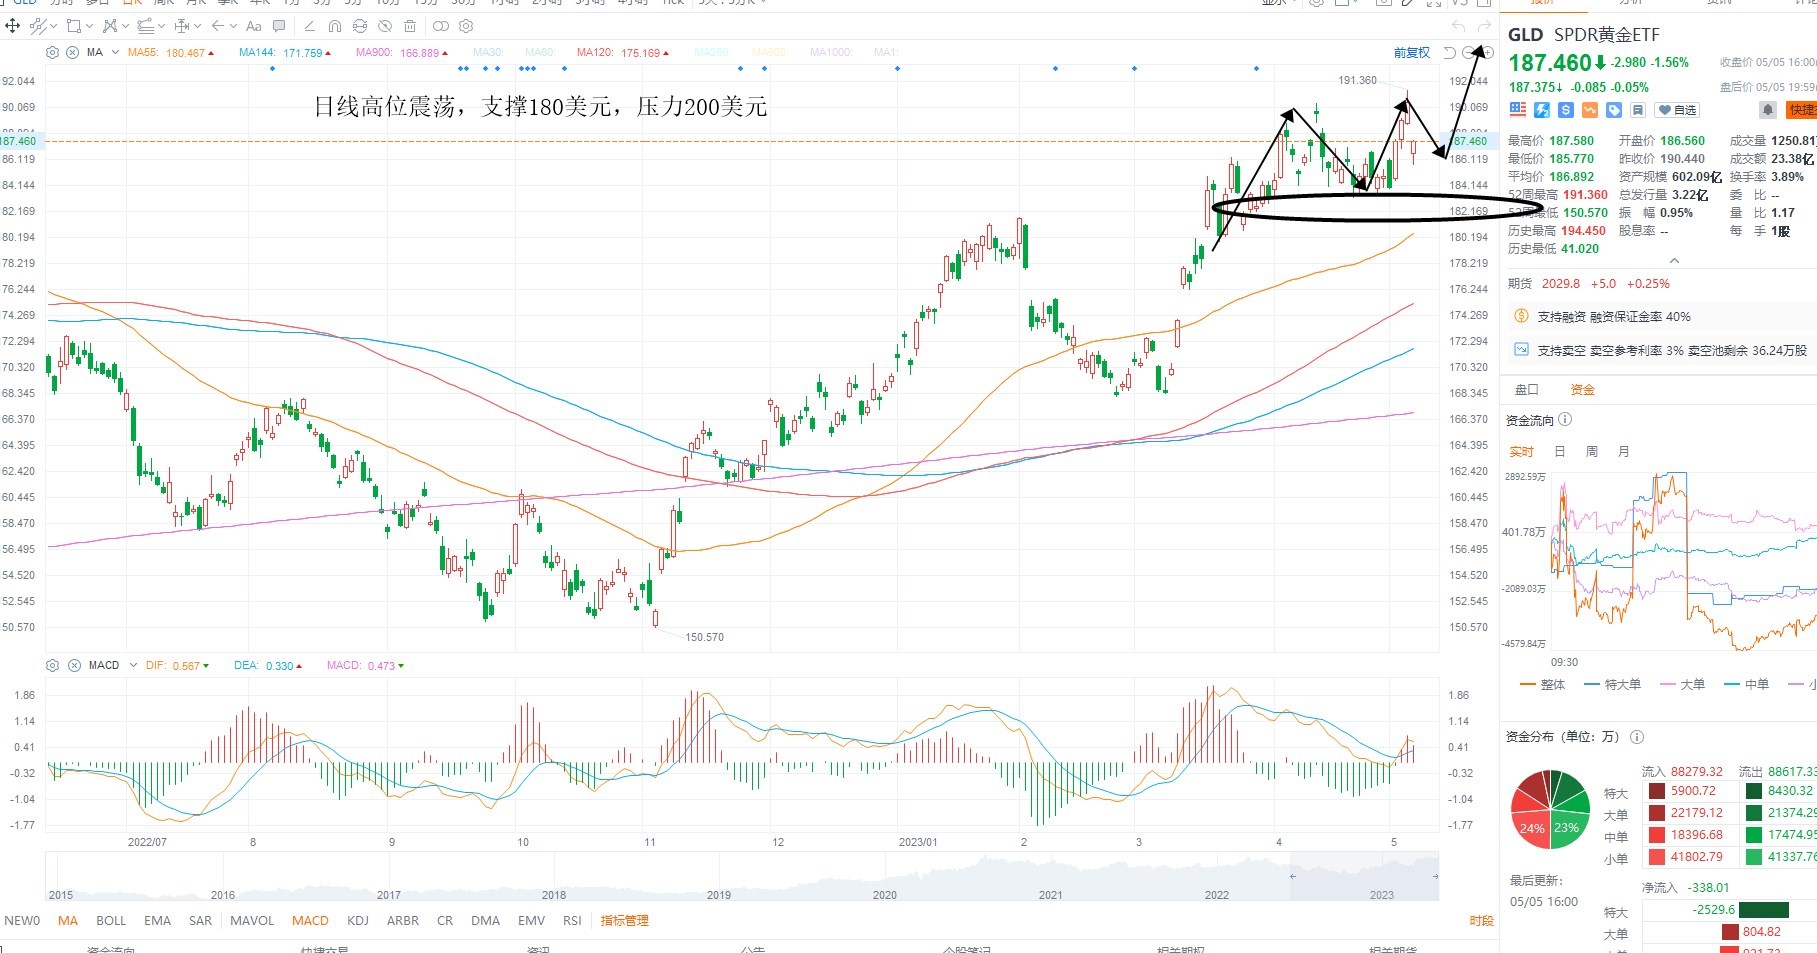Image resolution: width=1817 pixels, height=953 pixels.
Task: Switch to the 盘口 tab
Action: point(1527,390)
